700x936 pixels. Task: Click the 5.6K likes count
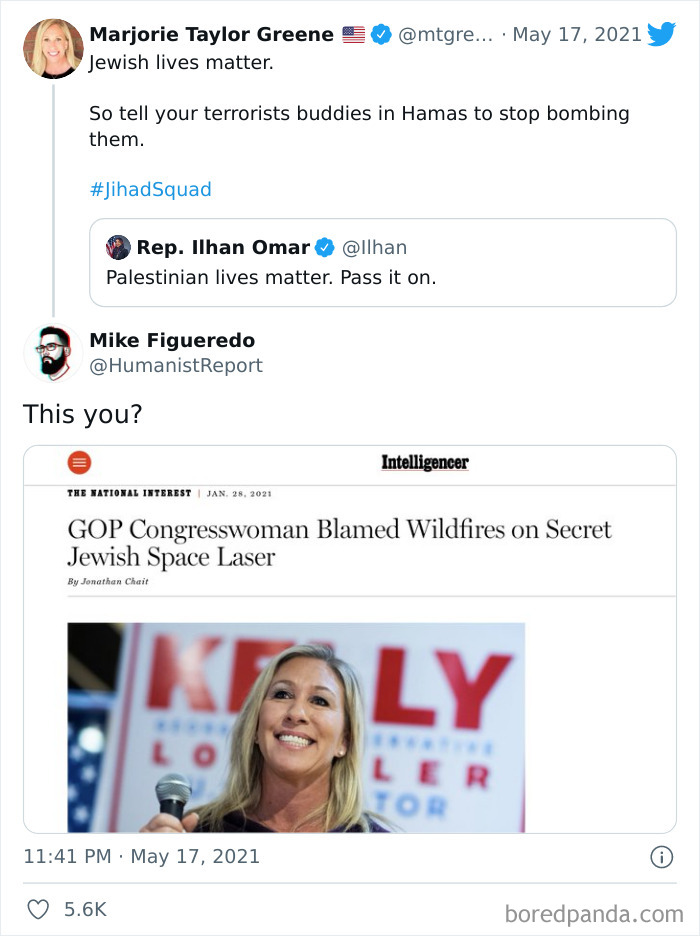pos(85,909)
